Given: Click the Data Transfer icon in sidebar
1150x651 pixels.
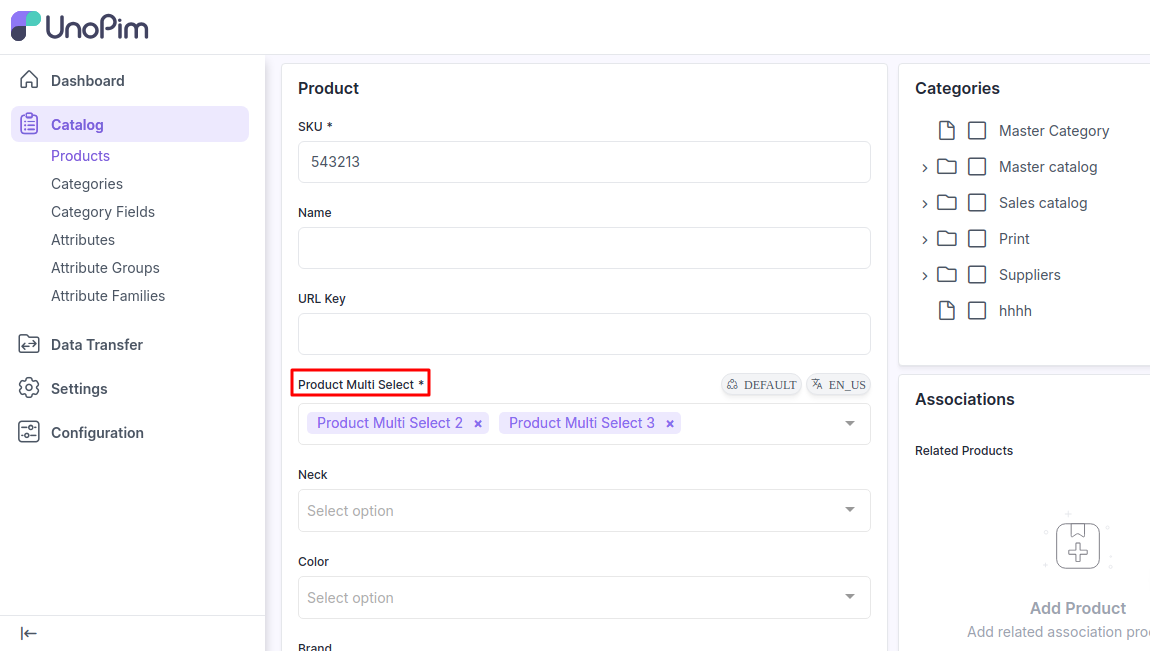Looking at the screenshot, I should (29, 344).
